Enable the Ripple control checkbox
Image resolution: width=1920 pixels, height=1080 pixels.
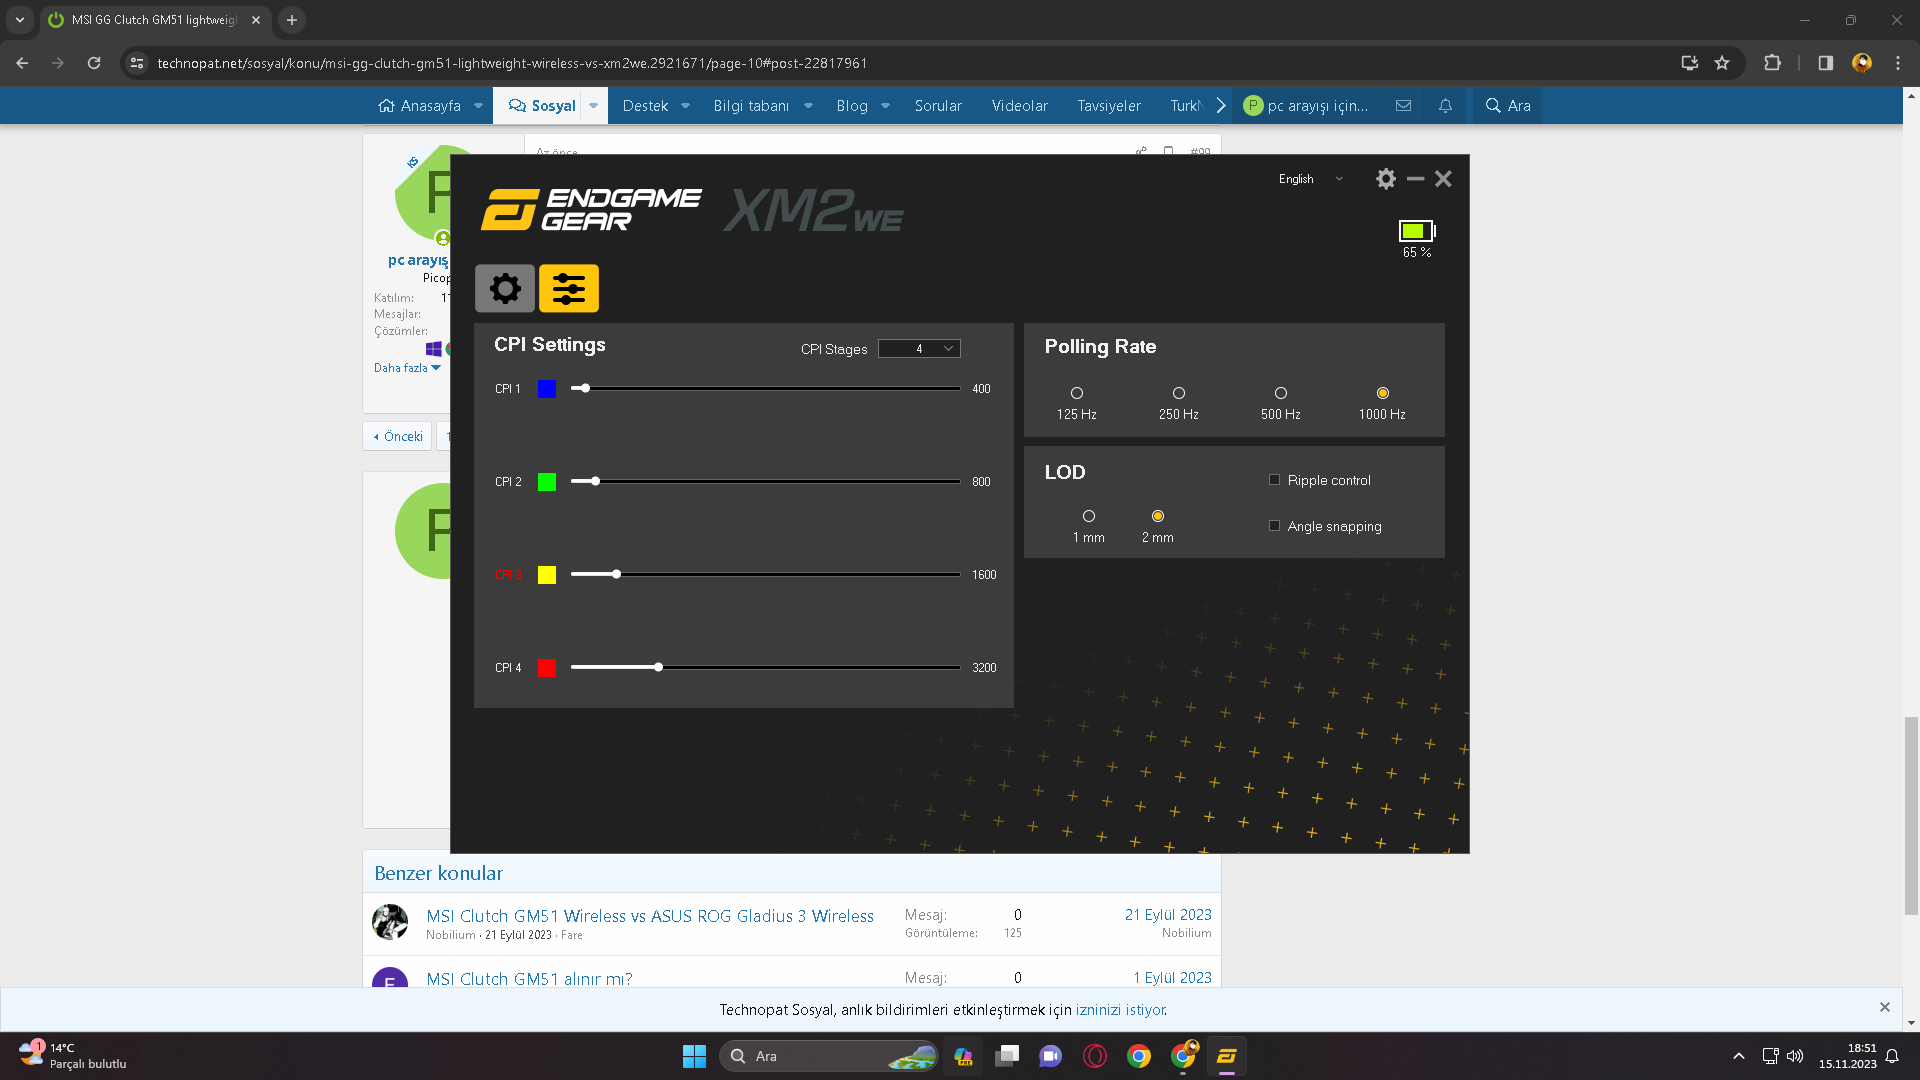pyautogui.click(x=1274, y=480)
